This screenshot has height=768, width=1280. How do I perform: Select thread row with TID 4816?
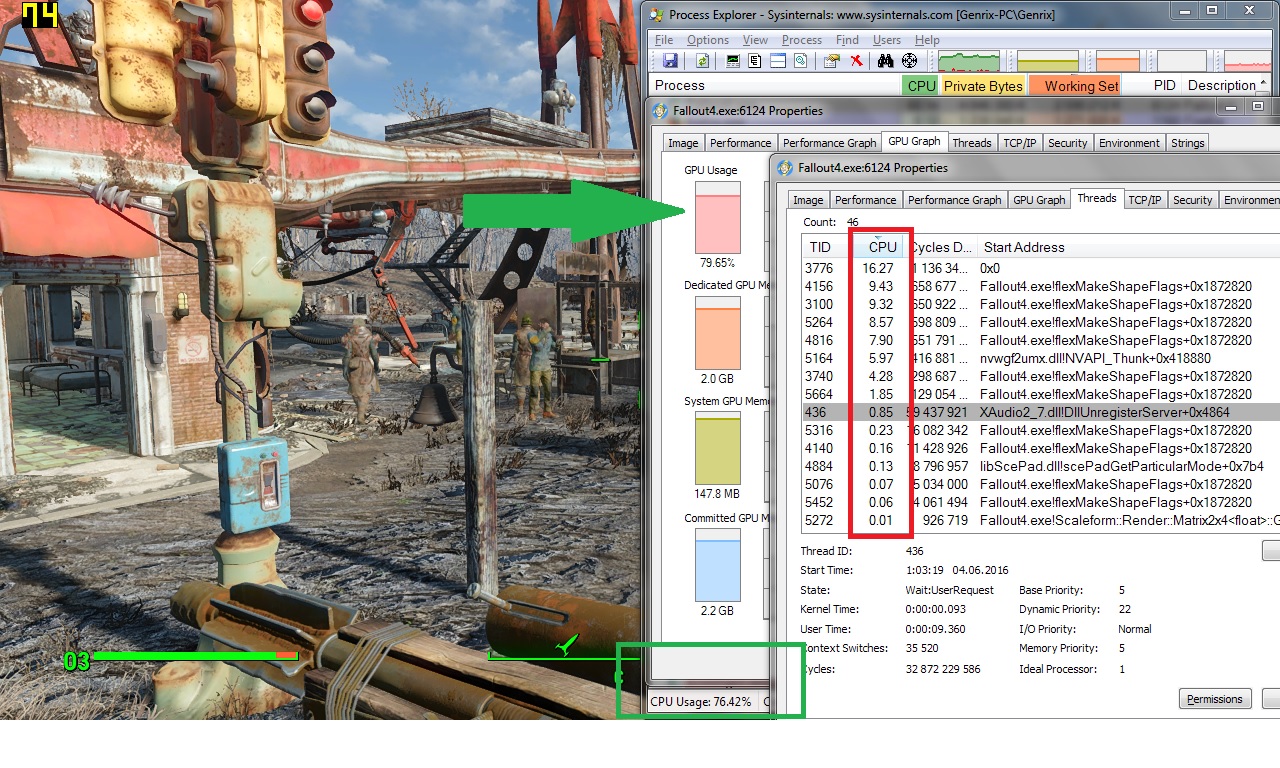[x=1041, y=340]
